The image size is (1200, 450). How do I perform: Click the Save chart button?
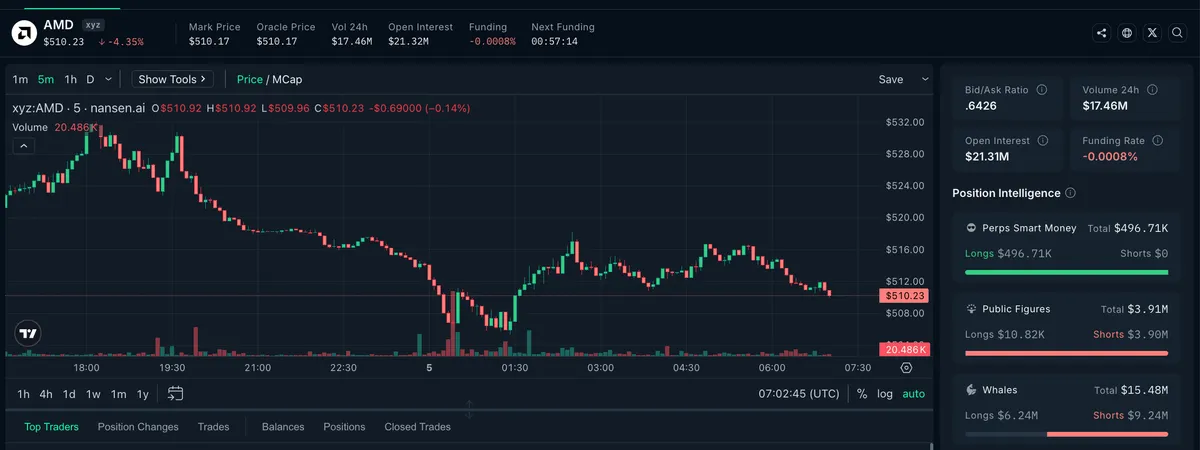pyautogui.click(x=891, y=79)
